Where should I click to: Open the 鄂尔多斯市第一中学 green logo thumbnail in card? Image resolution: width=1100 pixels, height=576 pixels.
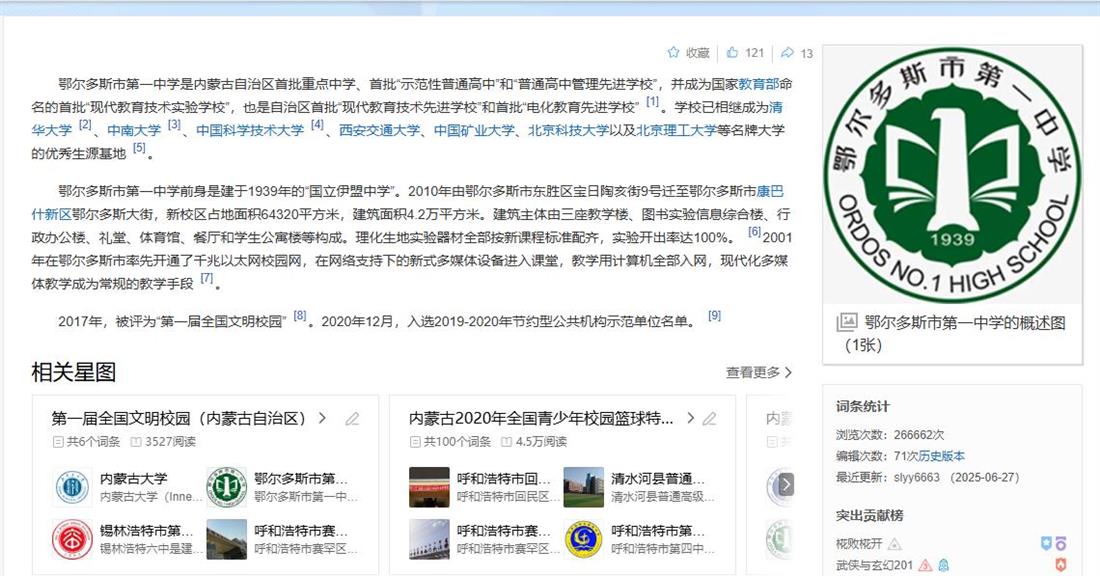227,487
